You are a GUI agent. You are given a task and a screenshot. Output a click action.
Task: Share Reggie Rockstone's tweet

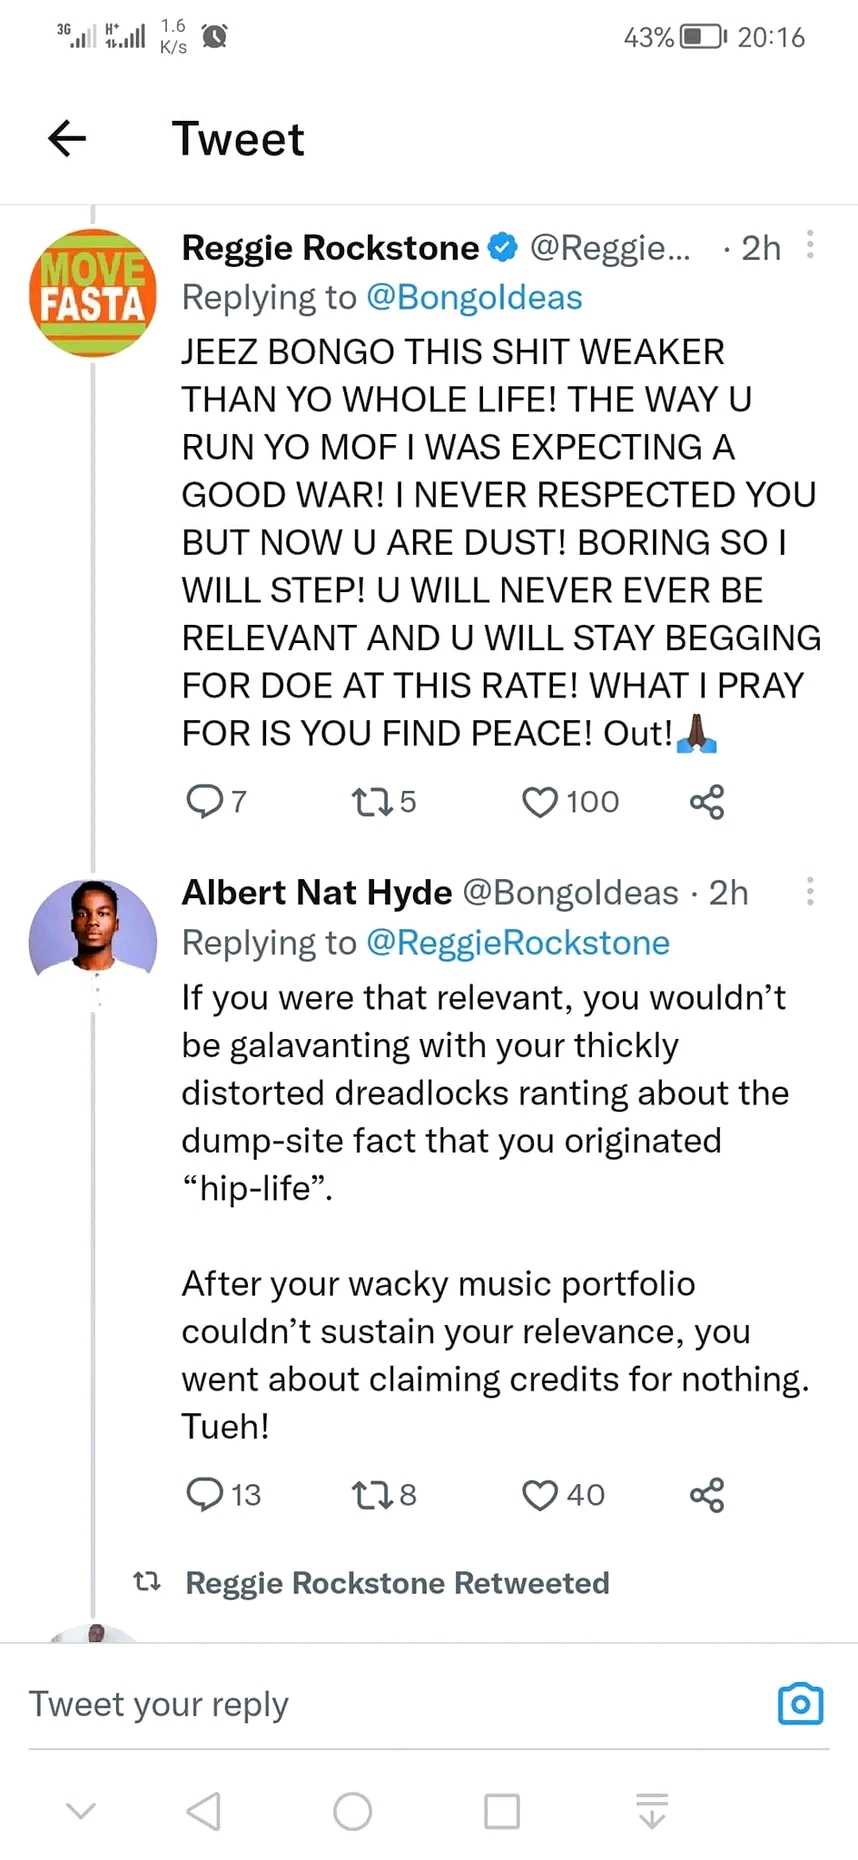(707, 801)
